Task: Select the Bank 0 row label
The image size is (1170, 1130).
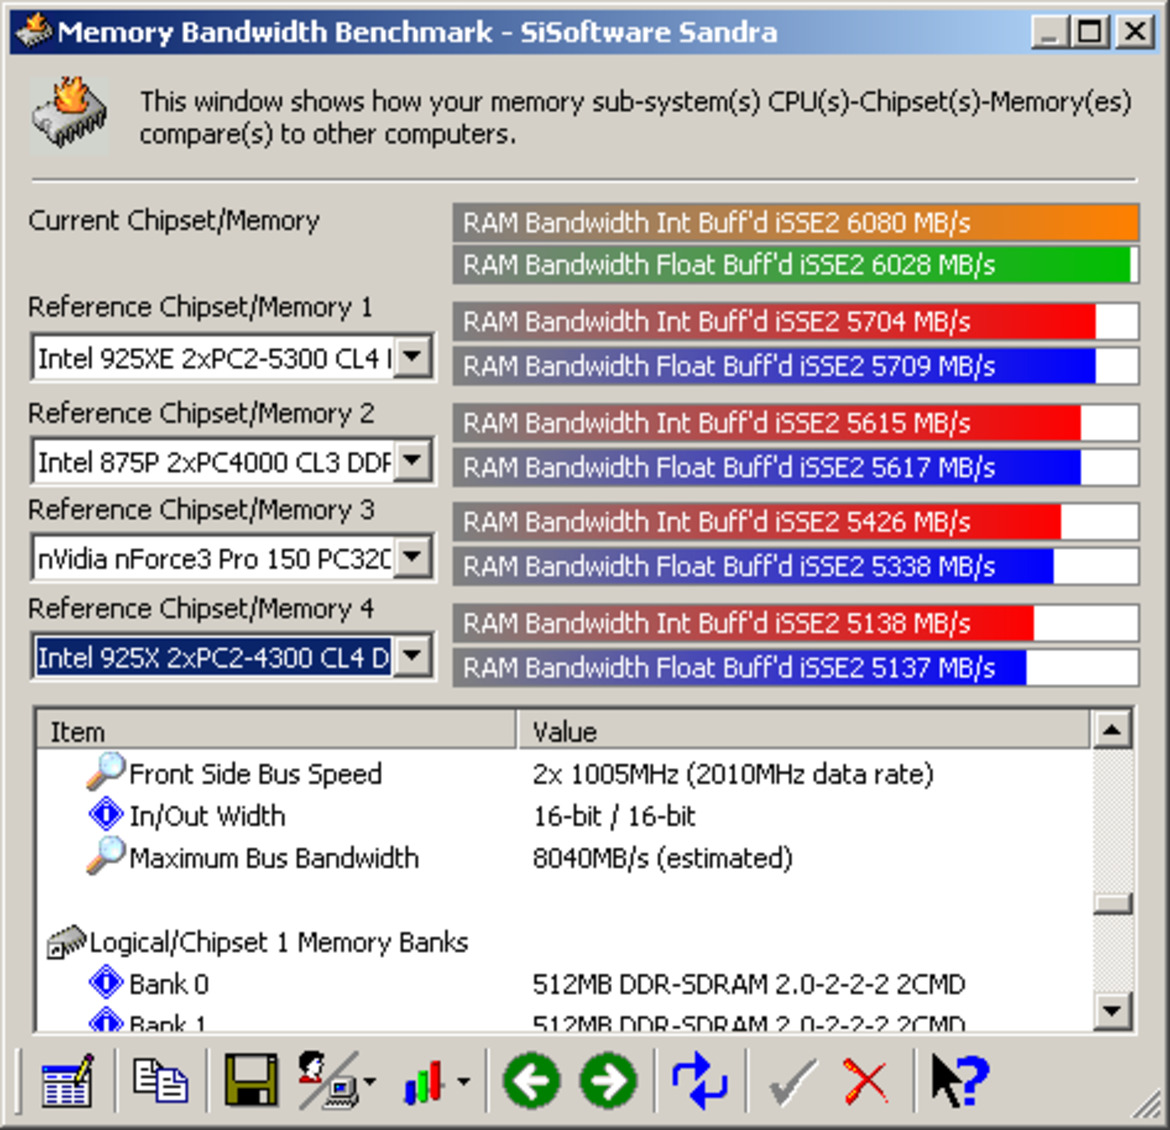Action: pos(169,984)
